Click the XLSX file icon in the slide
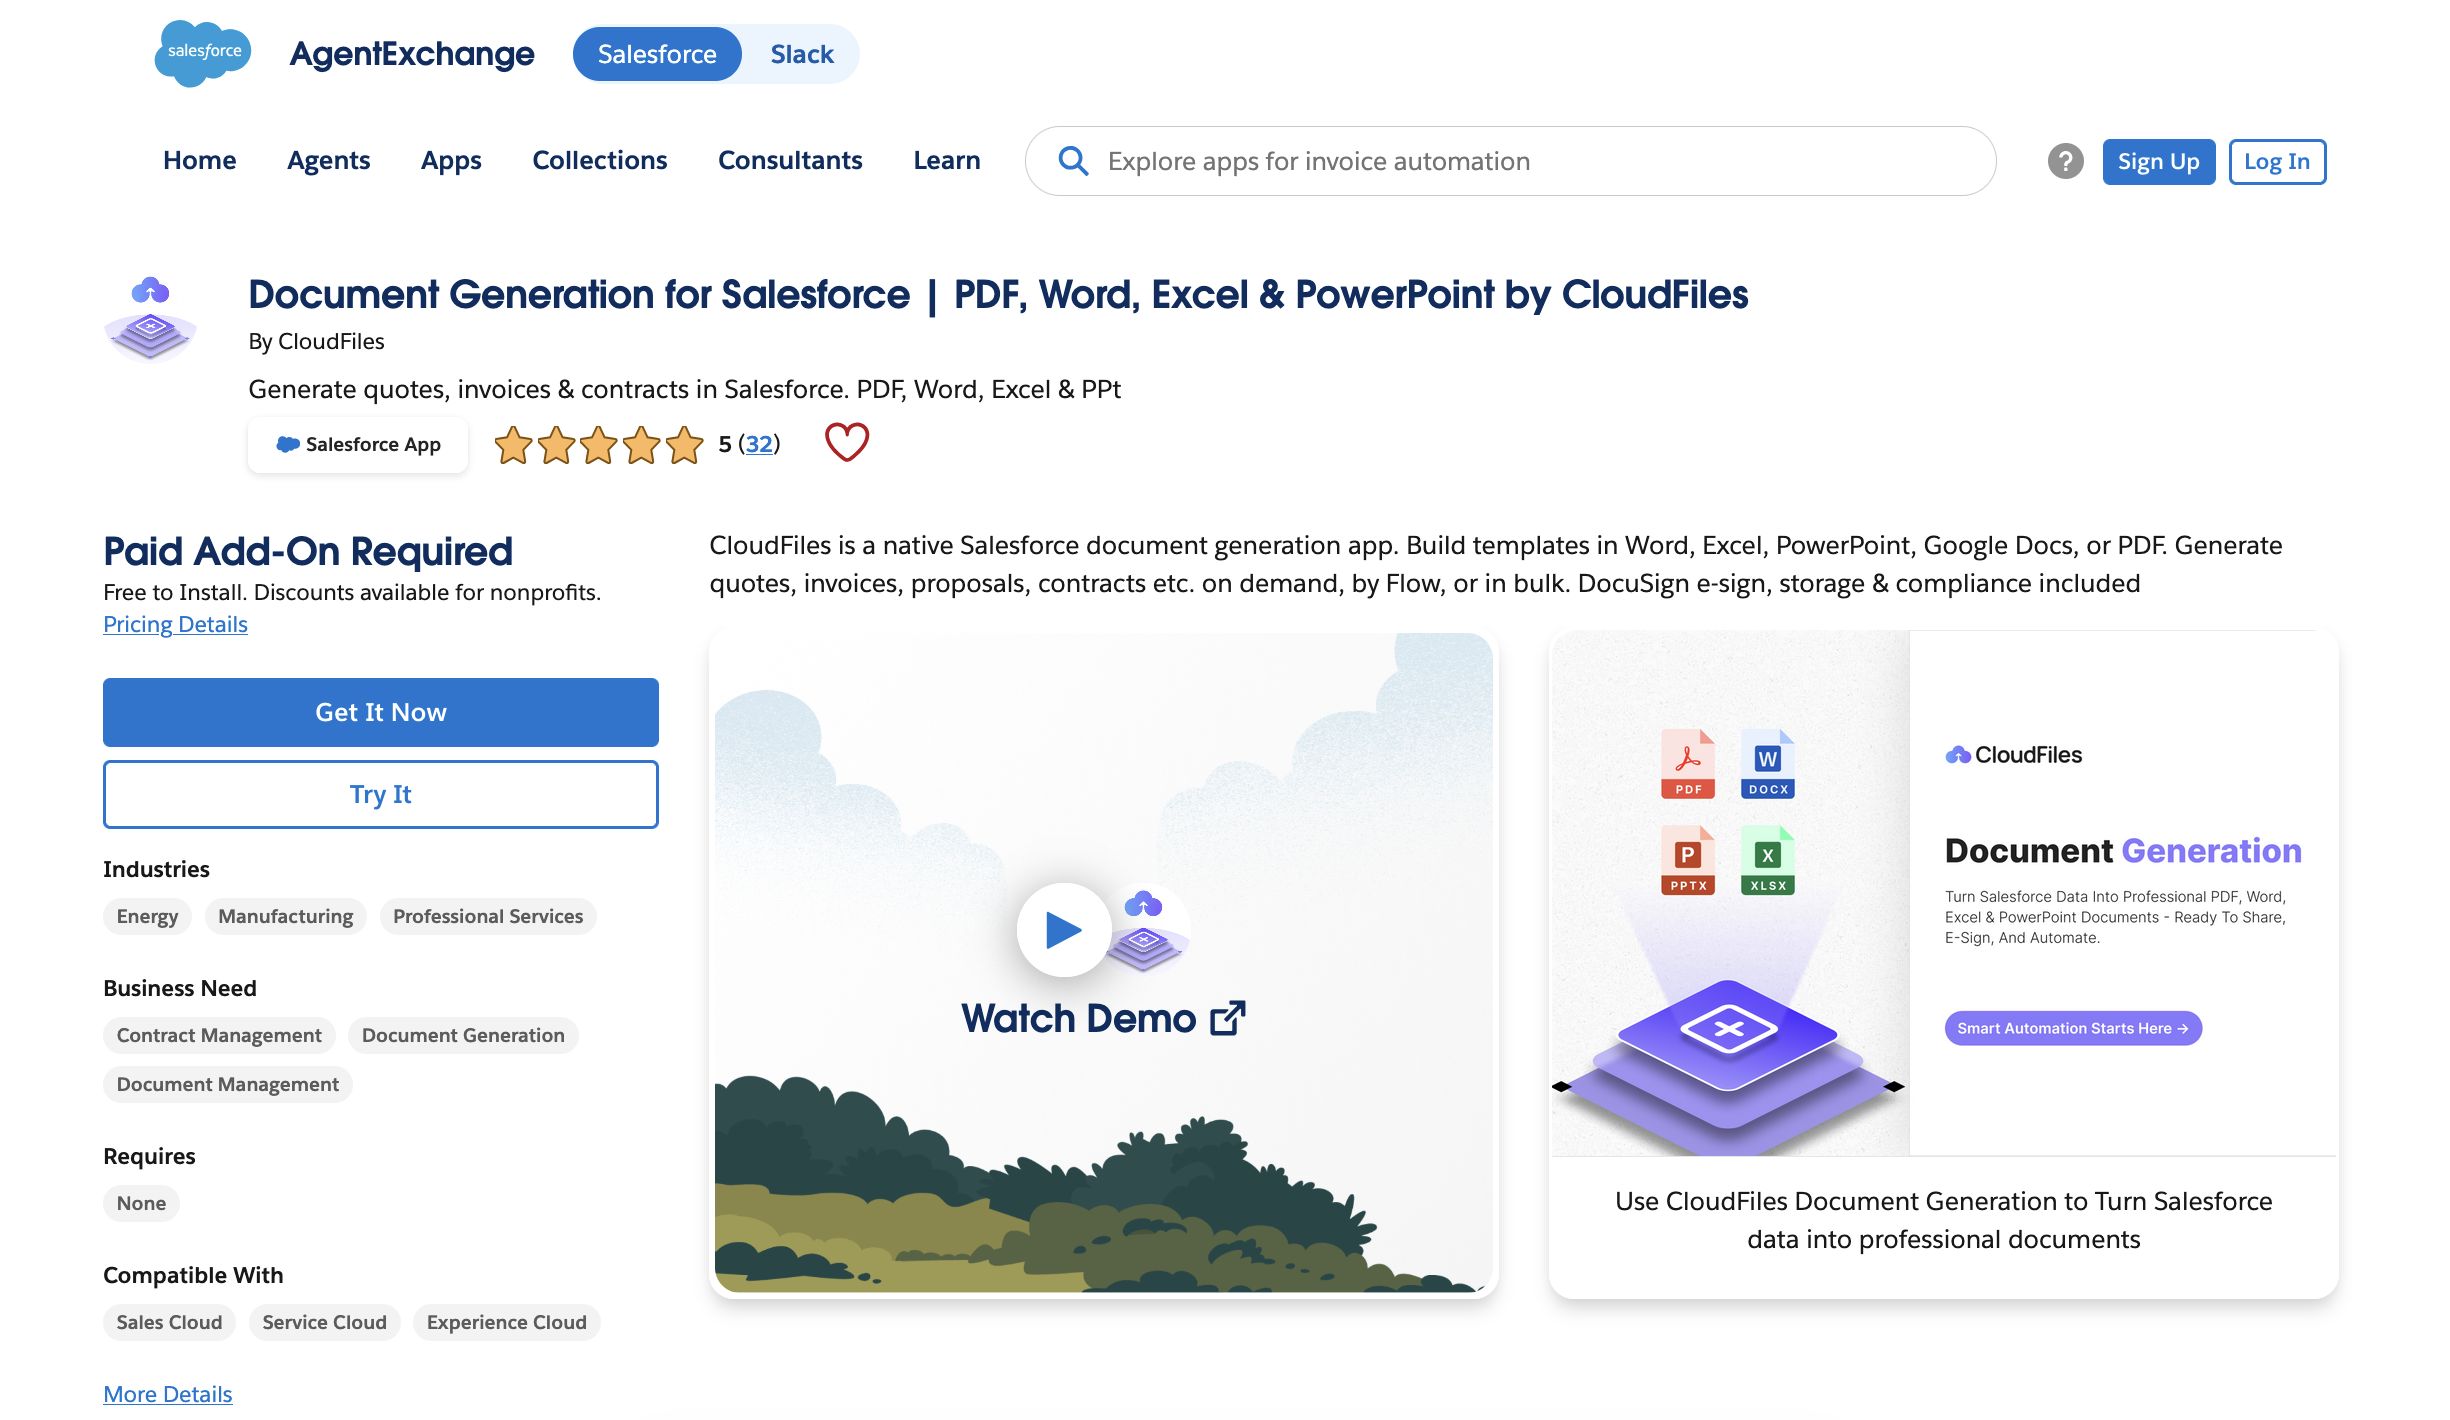Image resolution: width=2450 pixels, height=1420 pixels. coord(1768,860)
